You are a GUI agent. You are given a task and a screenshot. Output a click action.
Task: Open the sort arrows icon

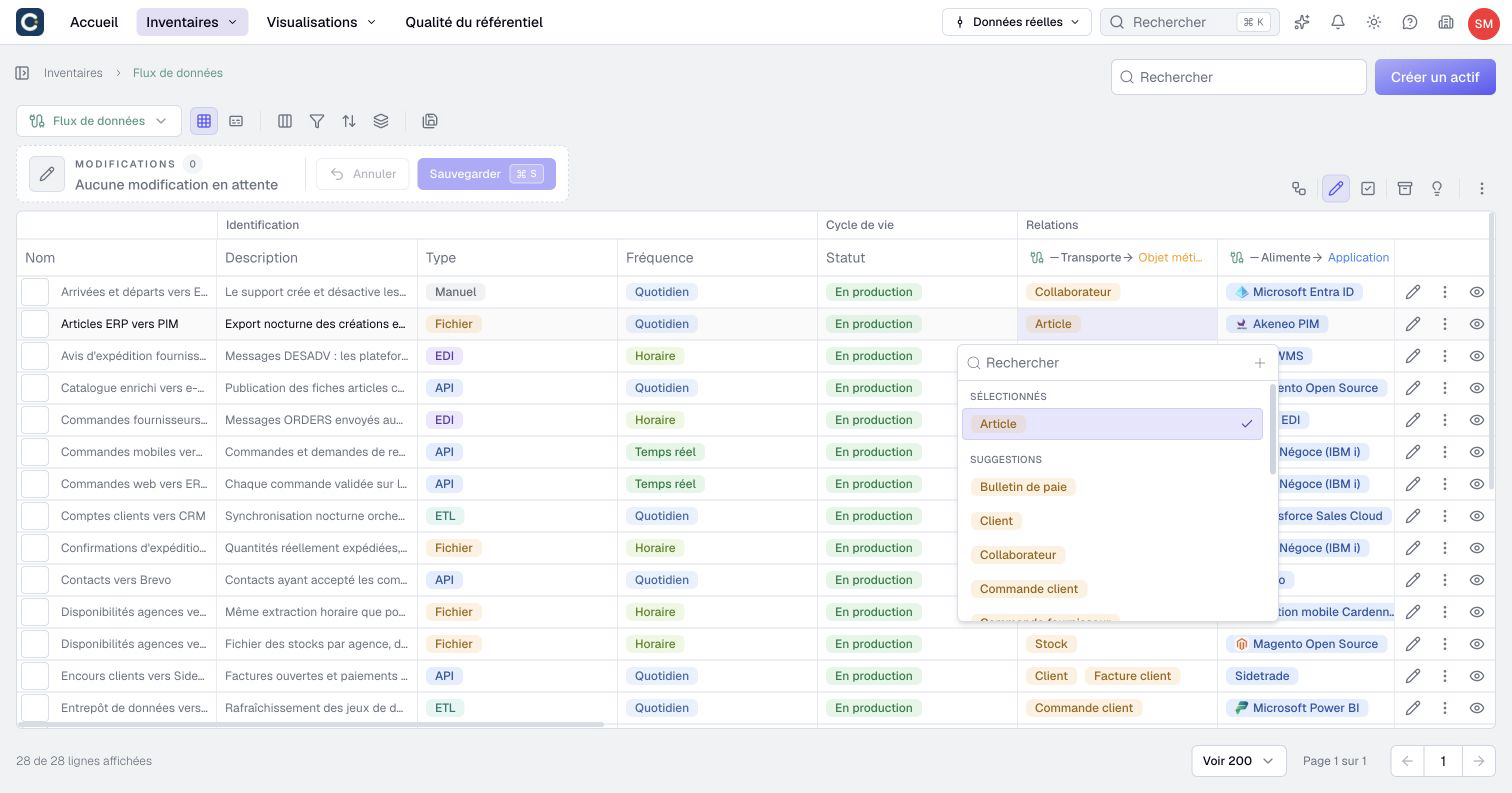pos(349,121)
